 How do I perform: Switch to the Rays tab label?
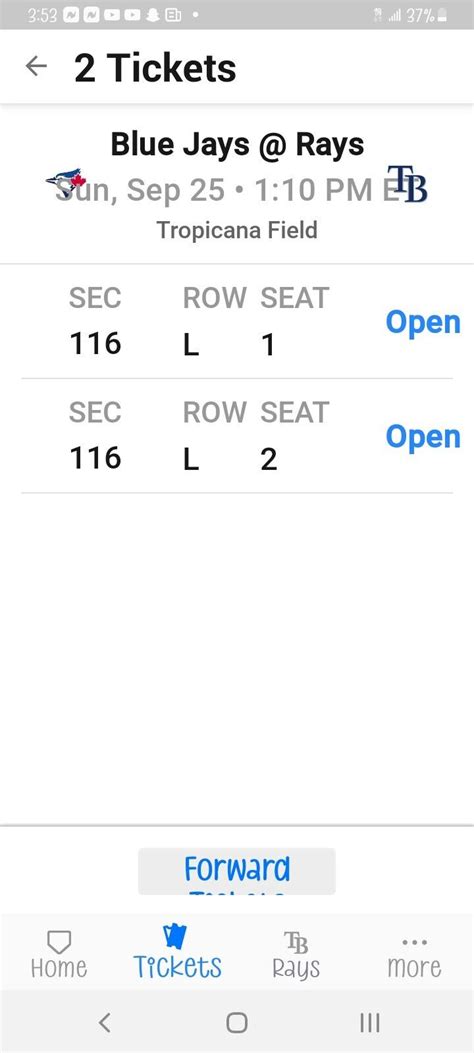296,969
